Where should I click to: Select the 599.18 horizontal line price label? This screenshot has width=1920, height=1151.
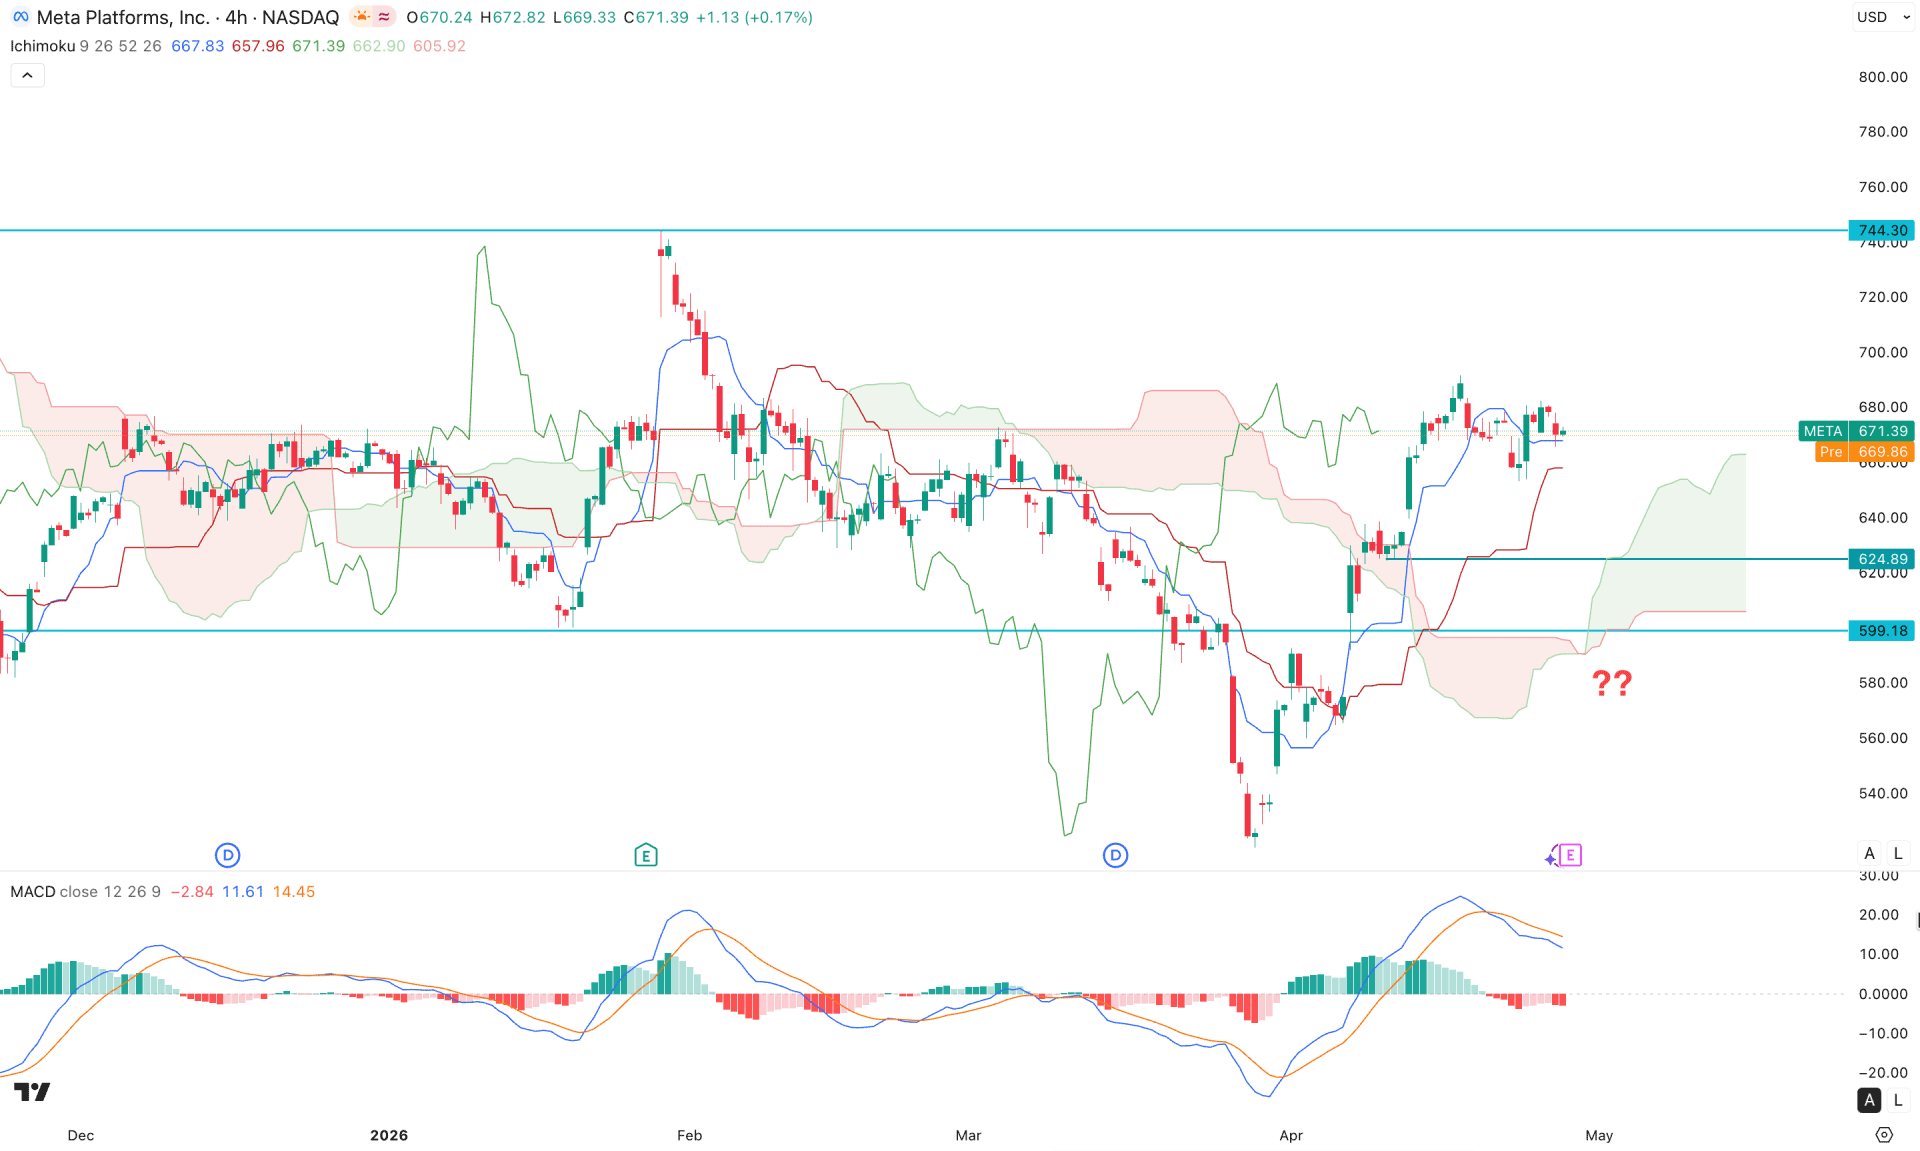click(1881, 631)
